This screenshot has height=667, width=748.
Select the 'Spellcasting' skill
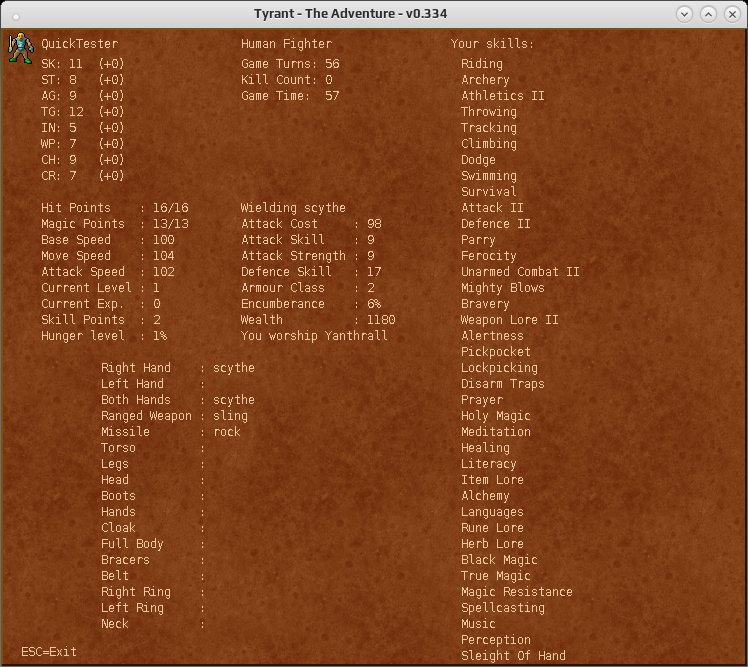[503, 608]
